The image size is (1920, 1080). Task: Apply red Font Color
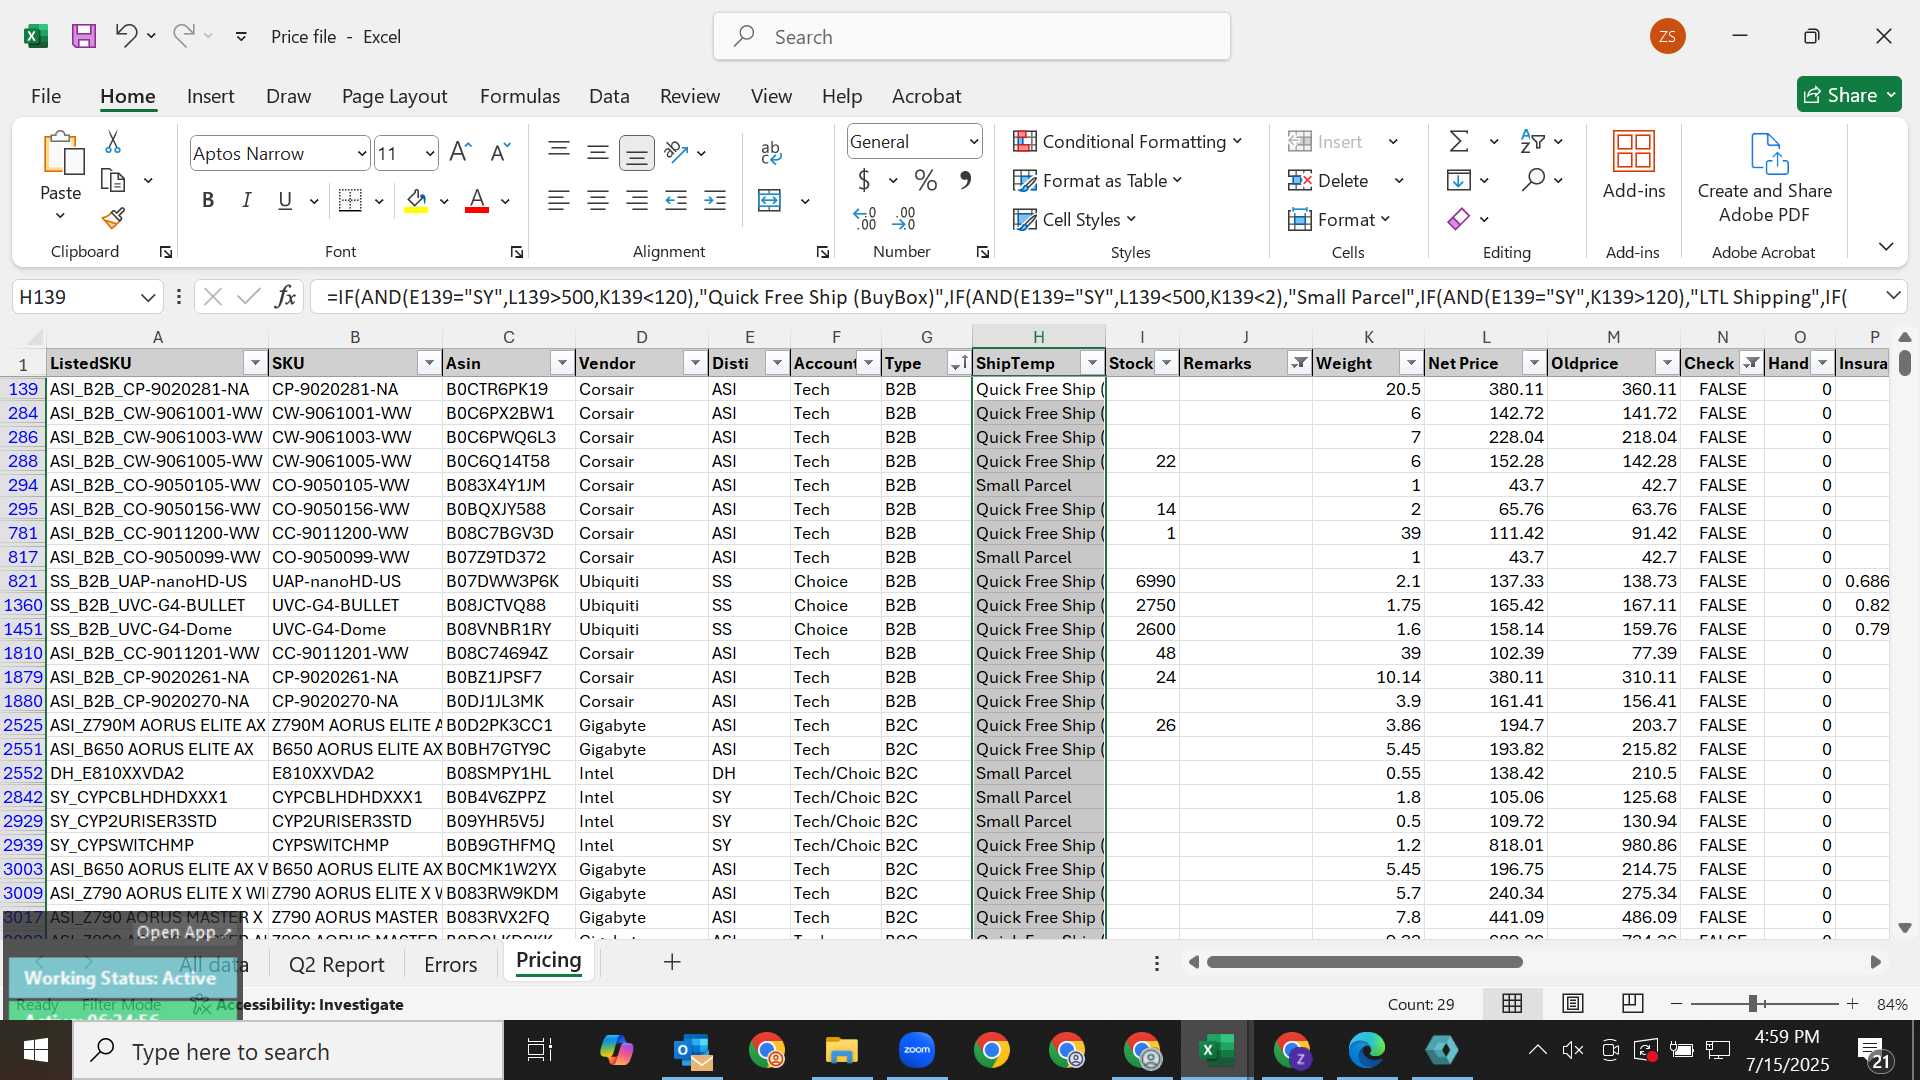click(x=477, y=201)
